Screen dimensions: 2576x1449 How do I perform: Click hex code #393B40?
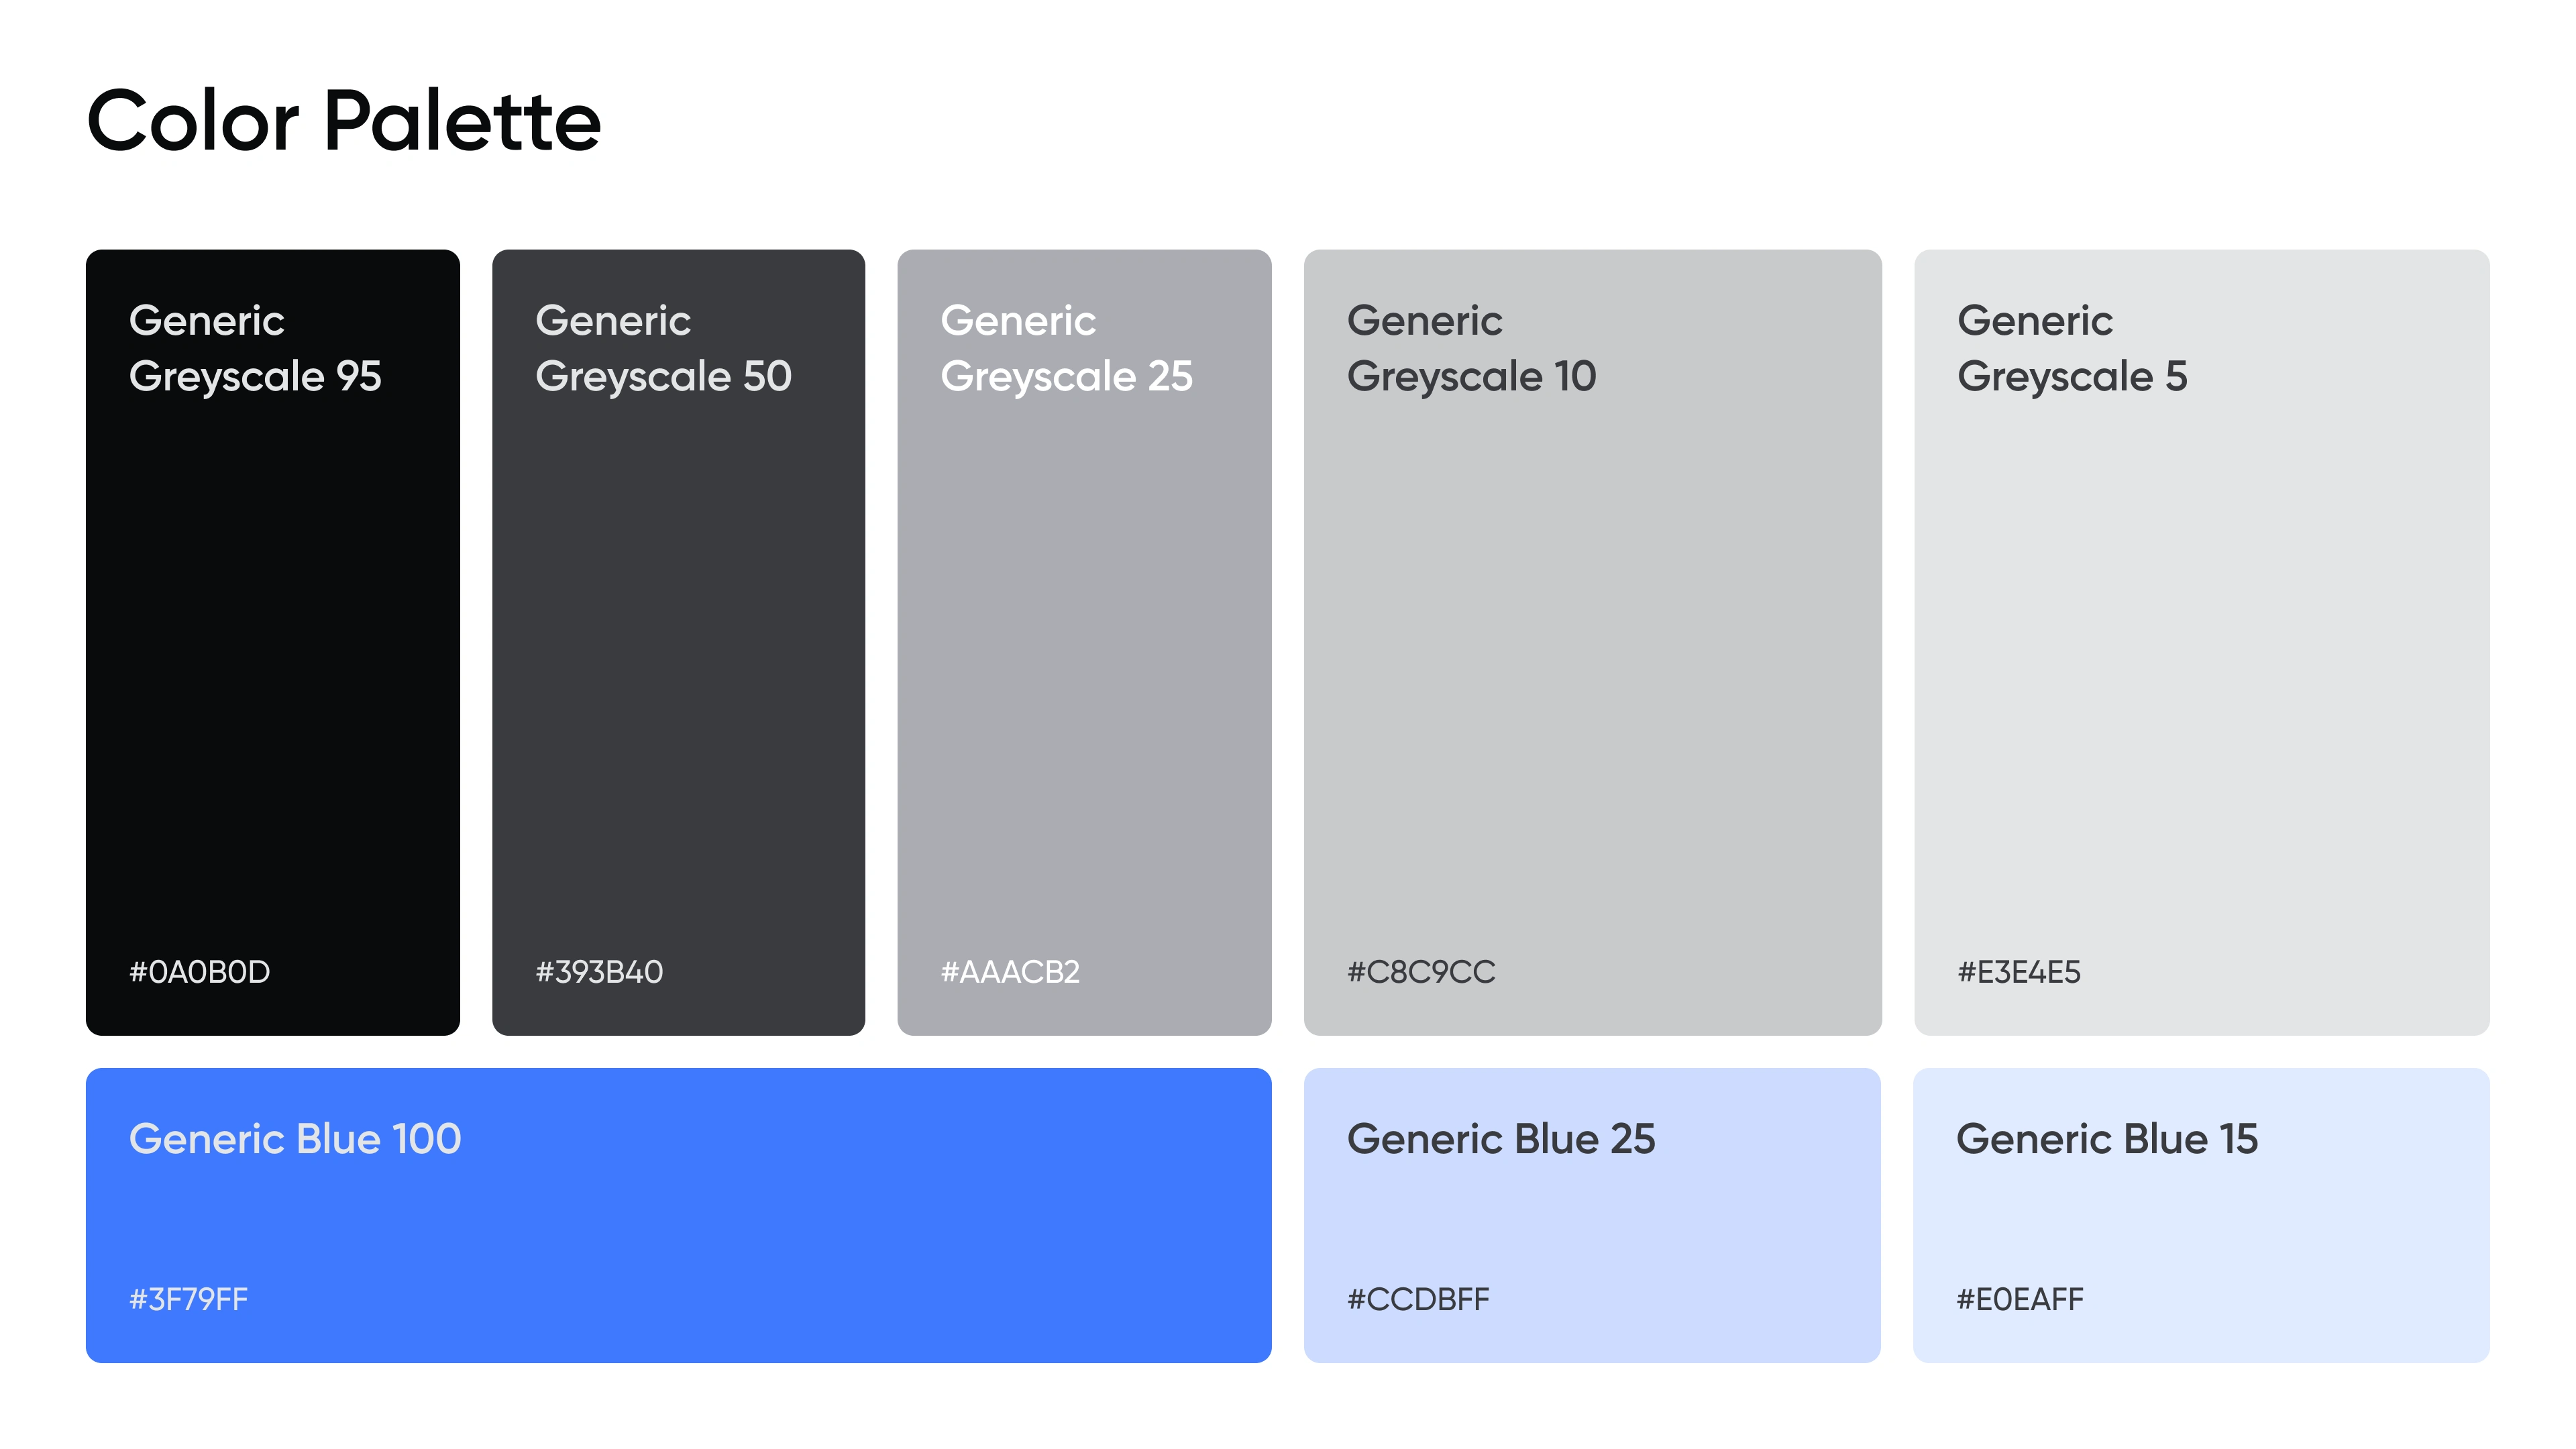(x=599, y=972)
